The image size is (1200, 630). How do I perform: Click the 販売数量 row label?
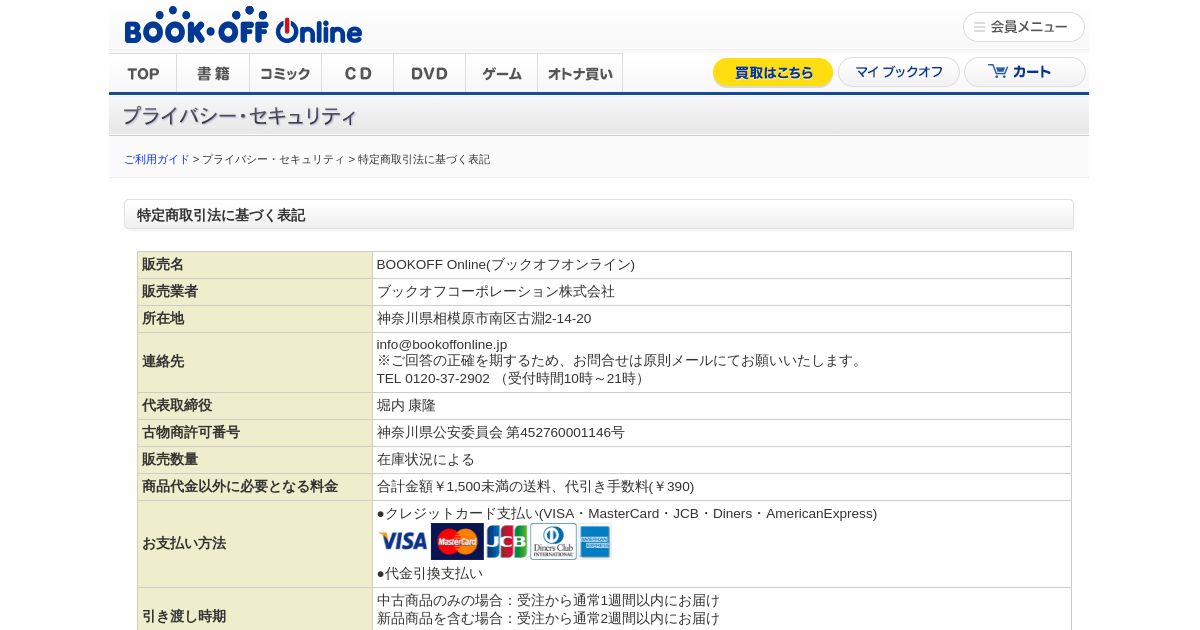pos(255,460)
